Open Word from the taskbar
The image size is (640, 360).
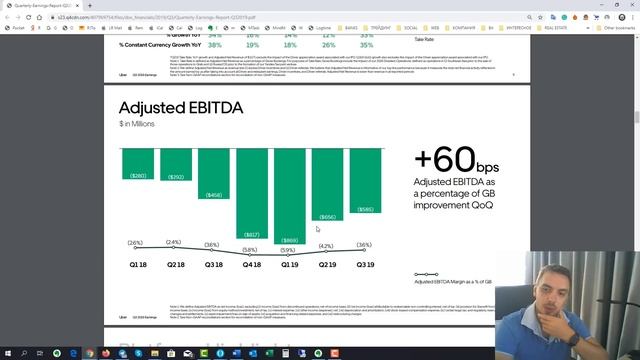pos(236,353)
